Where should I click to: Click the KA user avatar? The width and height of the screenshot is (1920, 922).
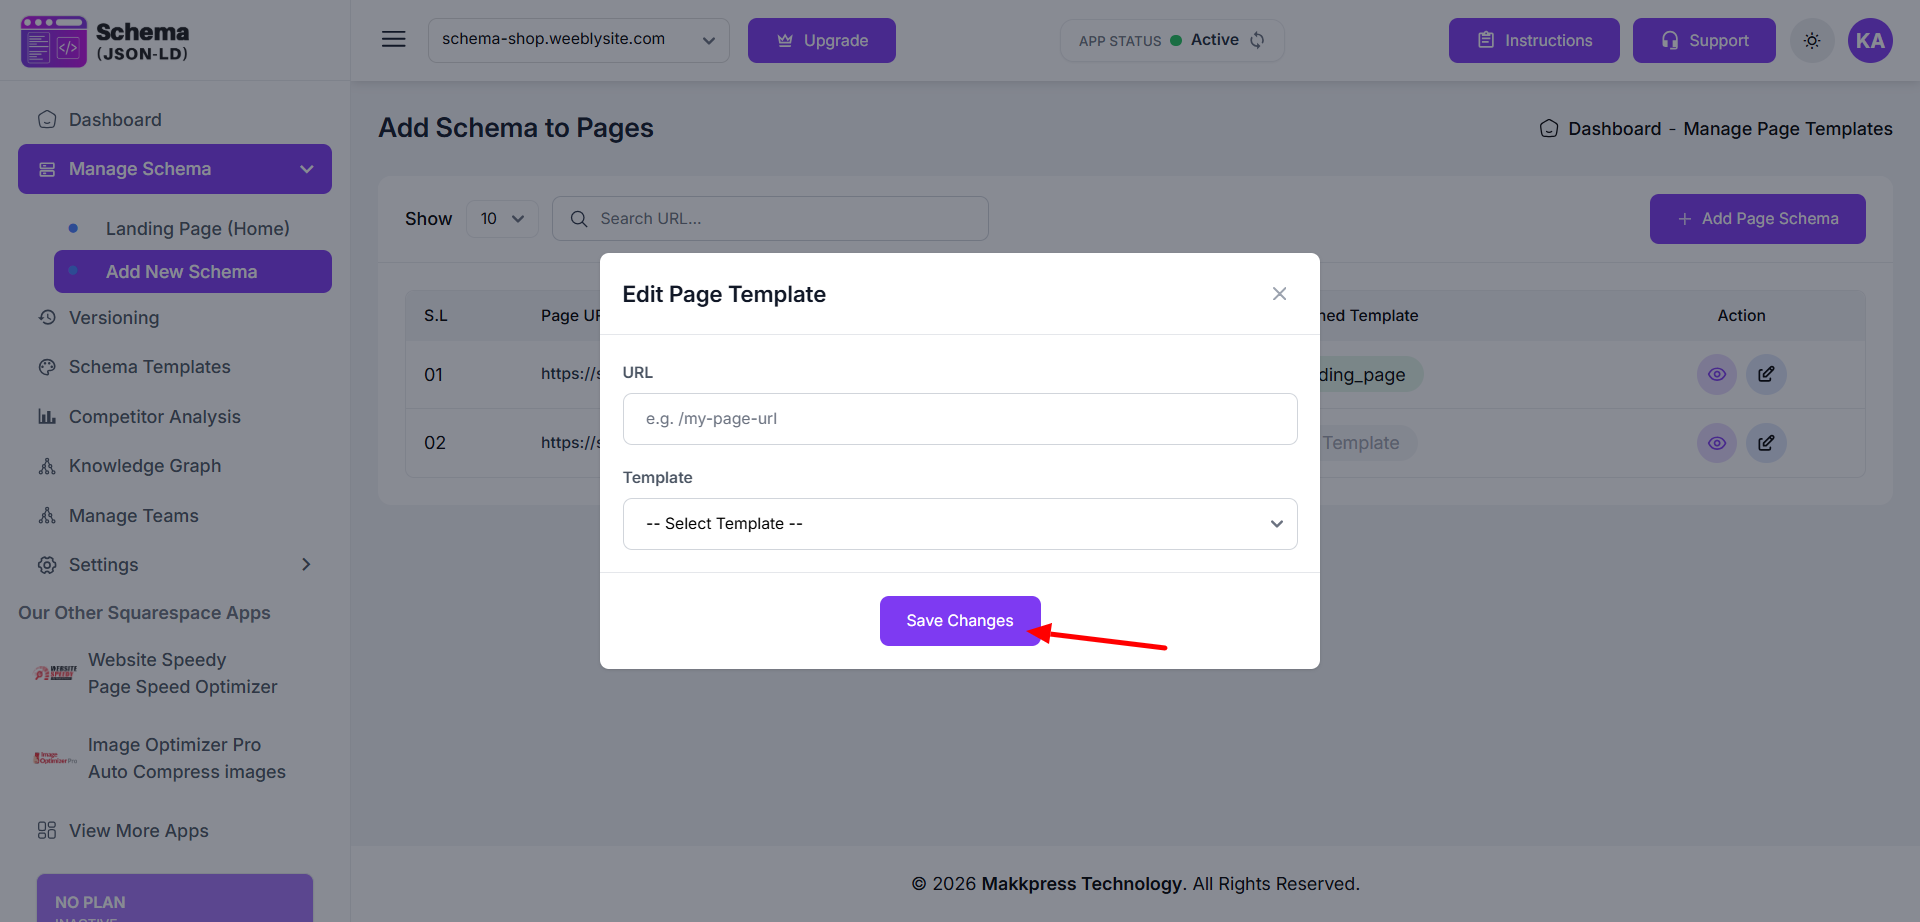coord(1869,41)
